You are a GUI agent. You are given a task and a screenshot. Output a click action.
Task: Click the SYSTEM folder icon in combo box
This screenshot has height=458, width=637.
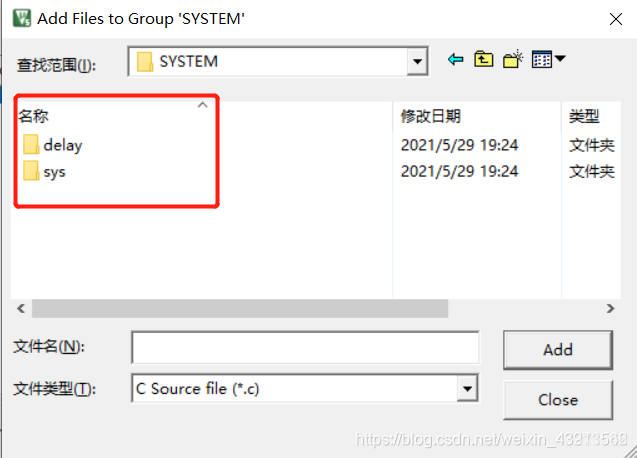[145, 62]
